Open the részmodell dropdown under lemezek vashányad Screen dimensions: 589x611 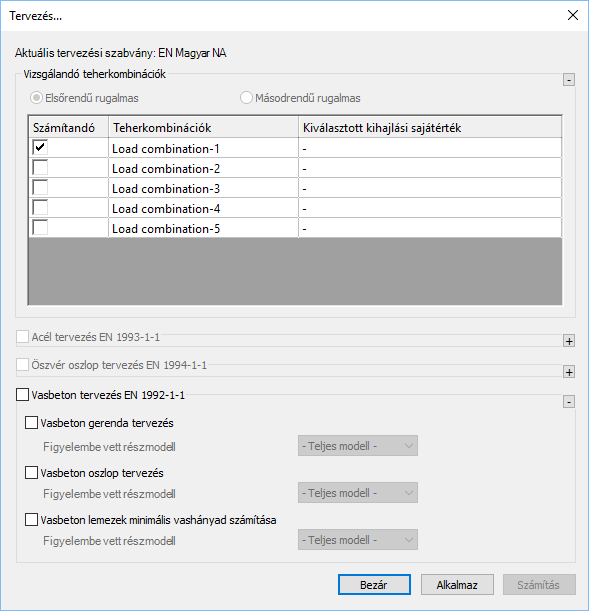tap(358, 540)
